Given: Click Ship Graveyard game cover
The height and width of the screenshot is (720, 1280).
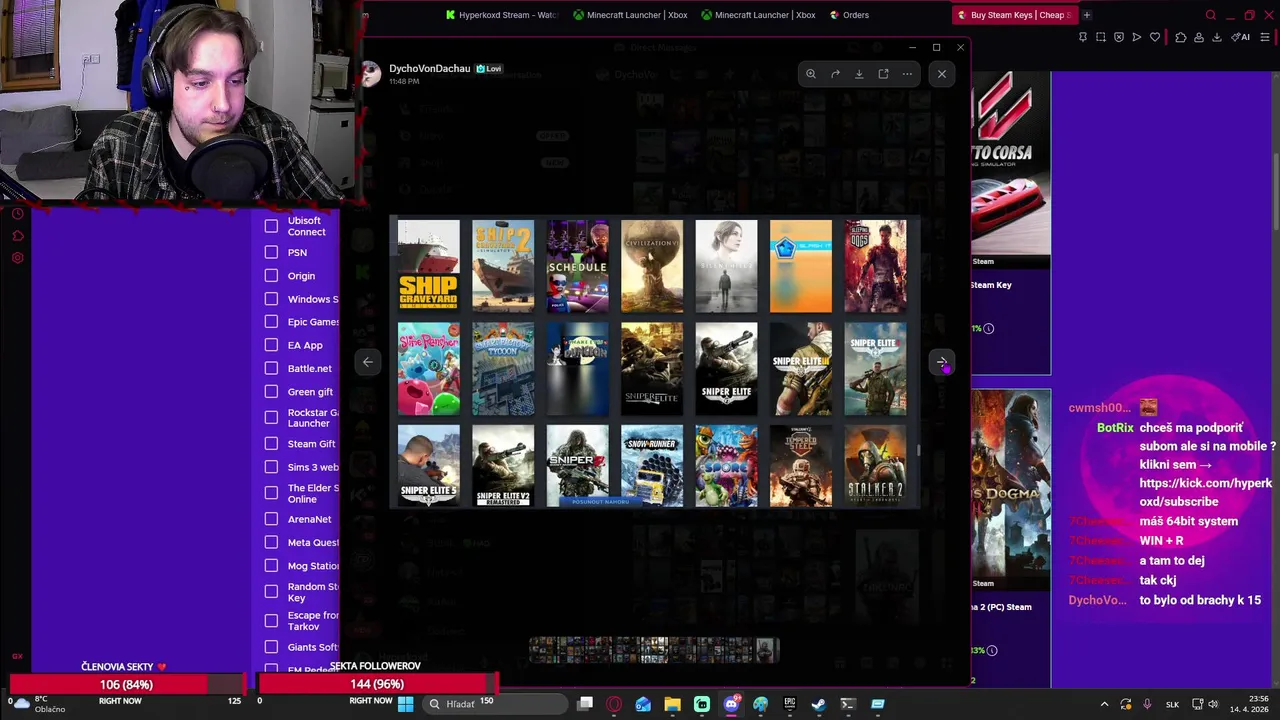Looking at the screenshot, I should tap(429, 266).
